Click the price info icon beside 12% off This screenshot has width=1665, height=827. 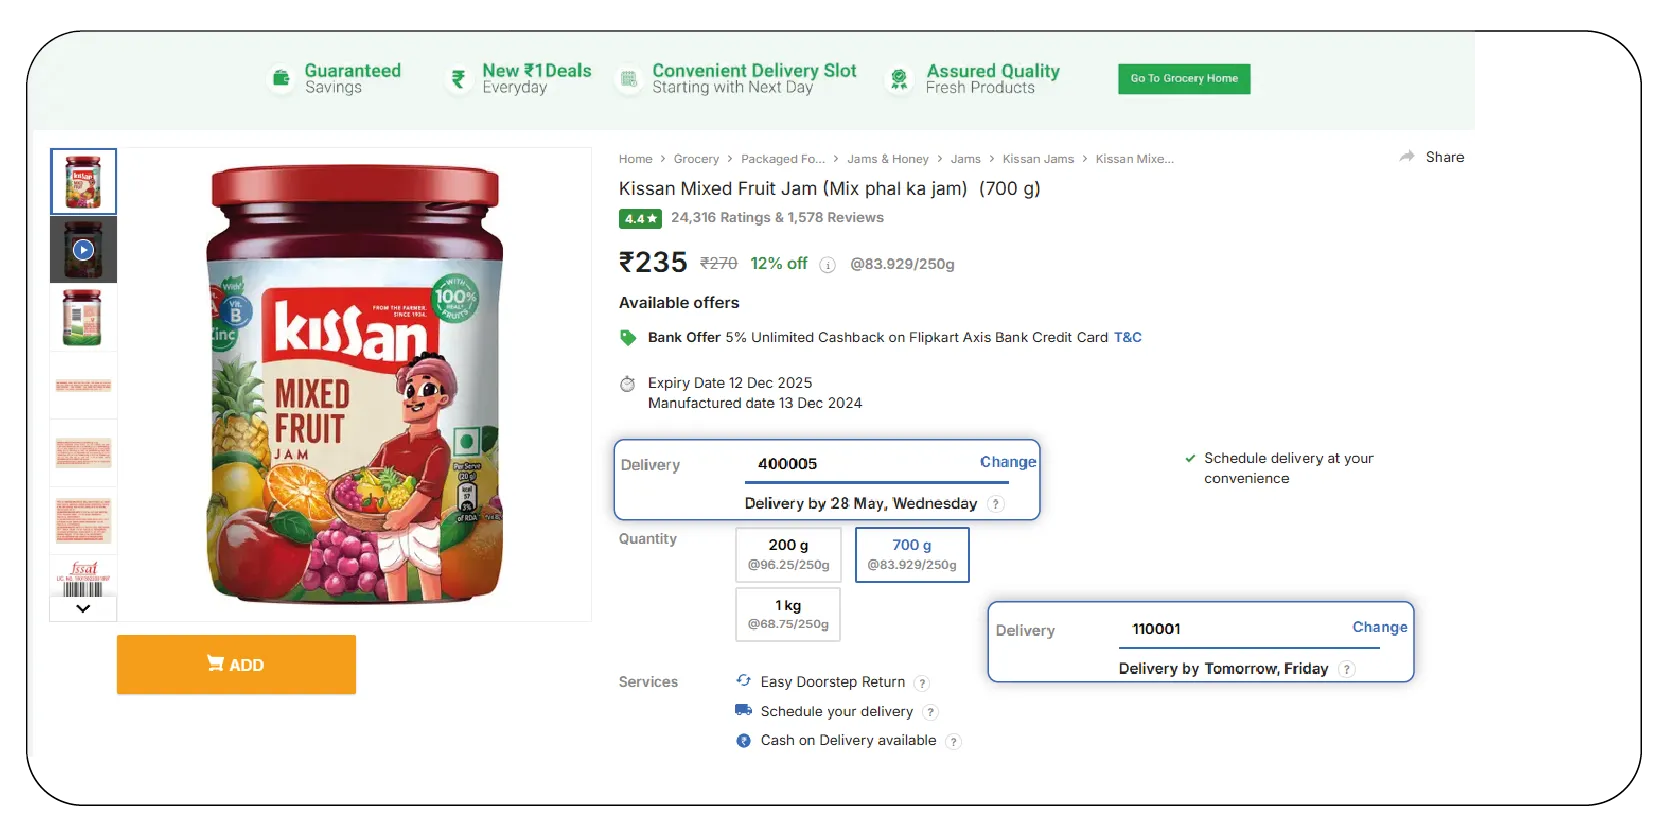[827, 265]
